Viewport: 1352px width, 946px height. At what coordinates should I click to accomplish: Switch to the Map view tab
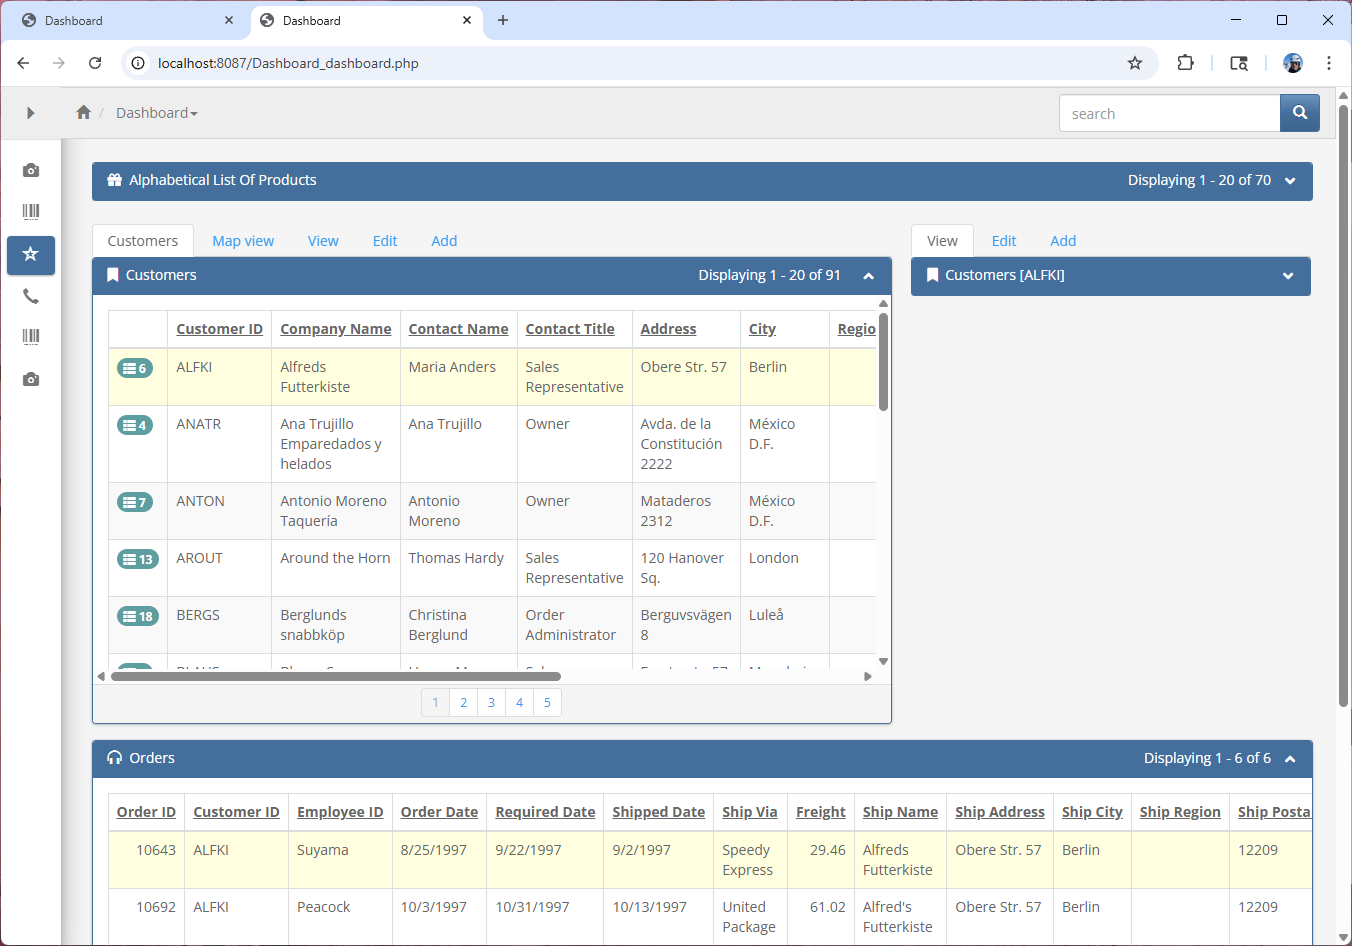pos(243,241)
